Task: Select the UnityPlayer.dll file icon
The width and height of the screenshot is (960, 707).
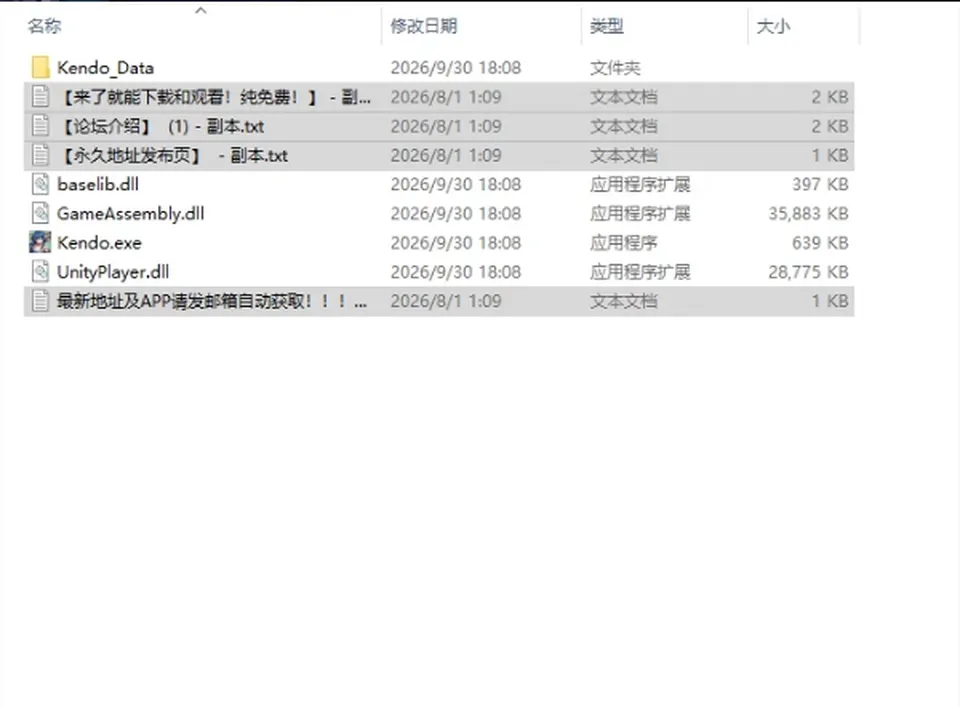Action: pyautogui.click(x=40, y=272)
